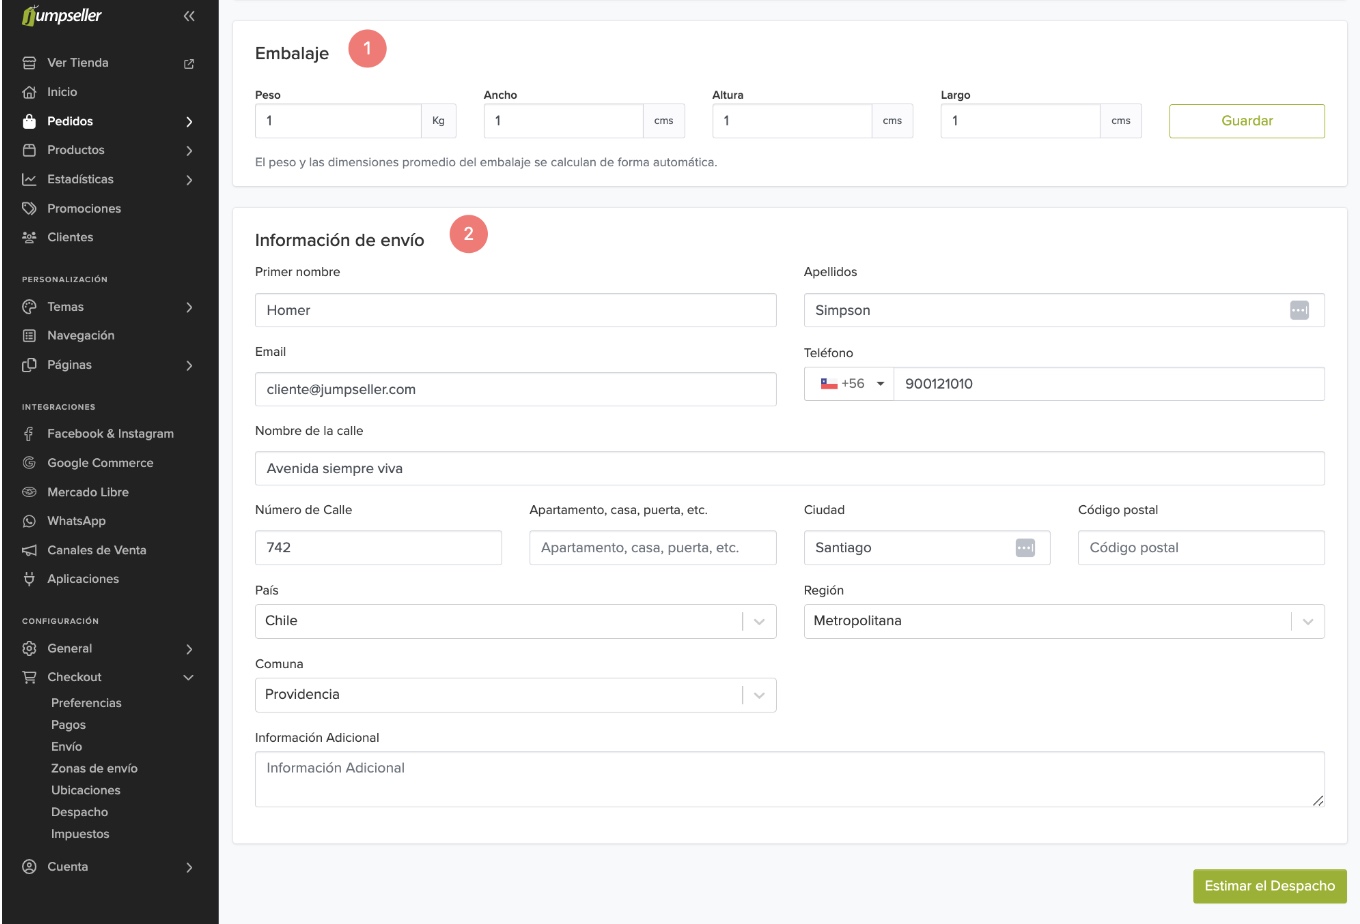Viewport: 1360px width, 924px height.
Task: Collapse the sidebar with double-chevron icon
Action: point(189,16)
